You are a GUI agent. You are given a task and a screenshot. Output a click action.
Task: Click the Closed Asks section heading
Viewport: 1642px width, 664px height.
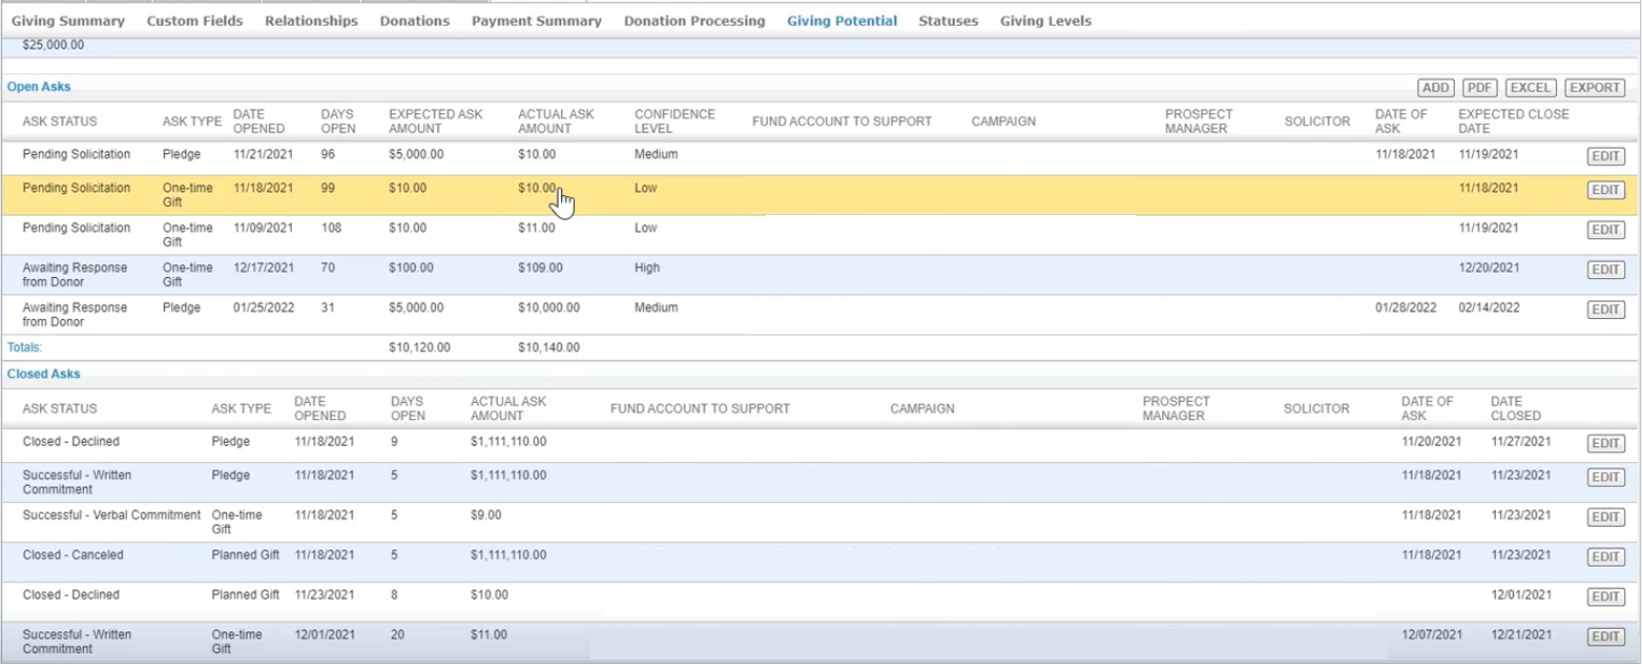[44, 374]
